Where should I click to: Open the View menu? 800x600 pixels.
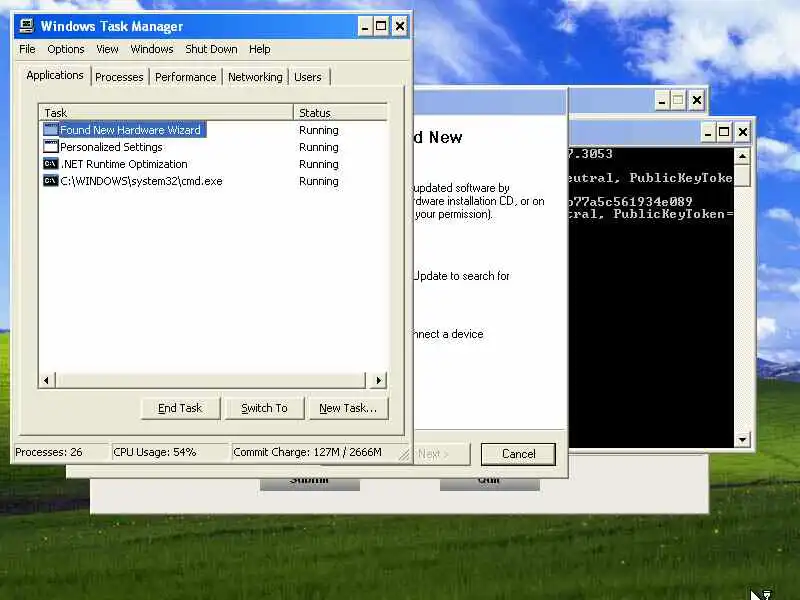click(x=107, y=49)
